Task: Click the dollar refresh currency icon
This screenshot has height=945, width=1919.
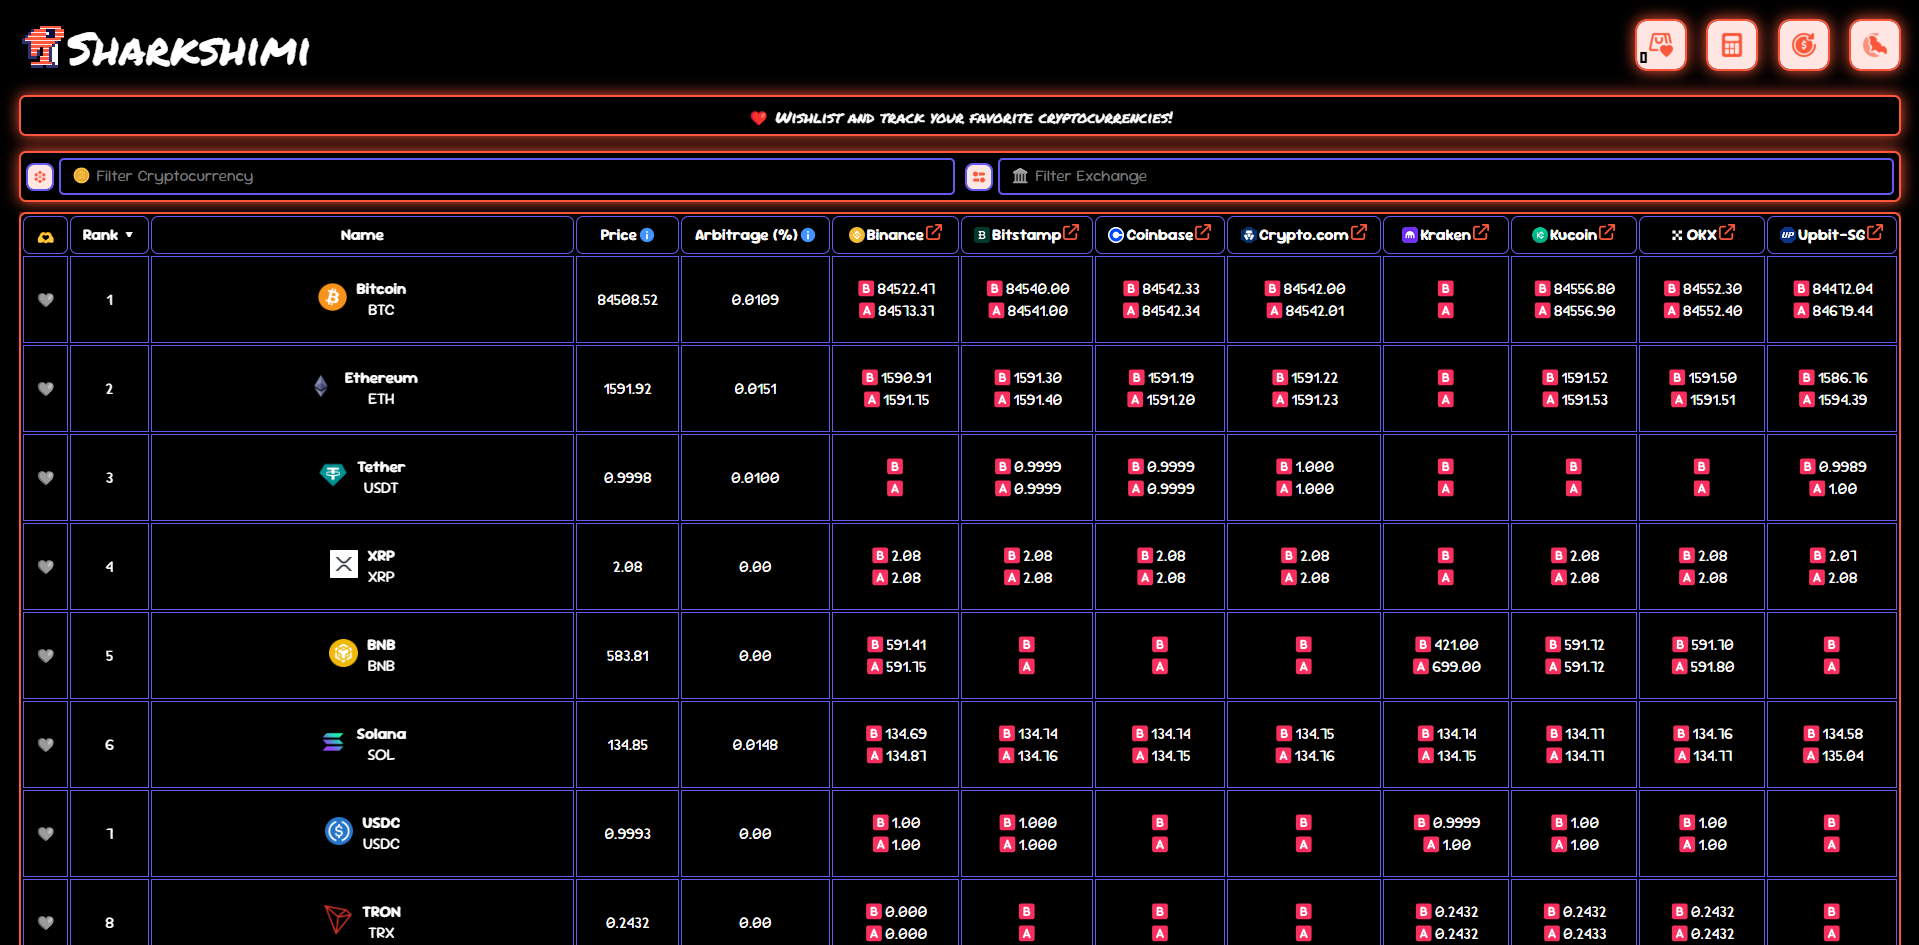Action: pyautogui.click(x=1803, y=45)
